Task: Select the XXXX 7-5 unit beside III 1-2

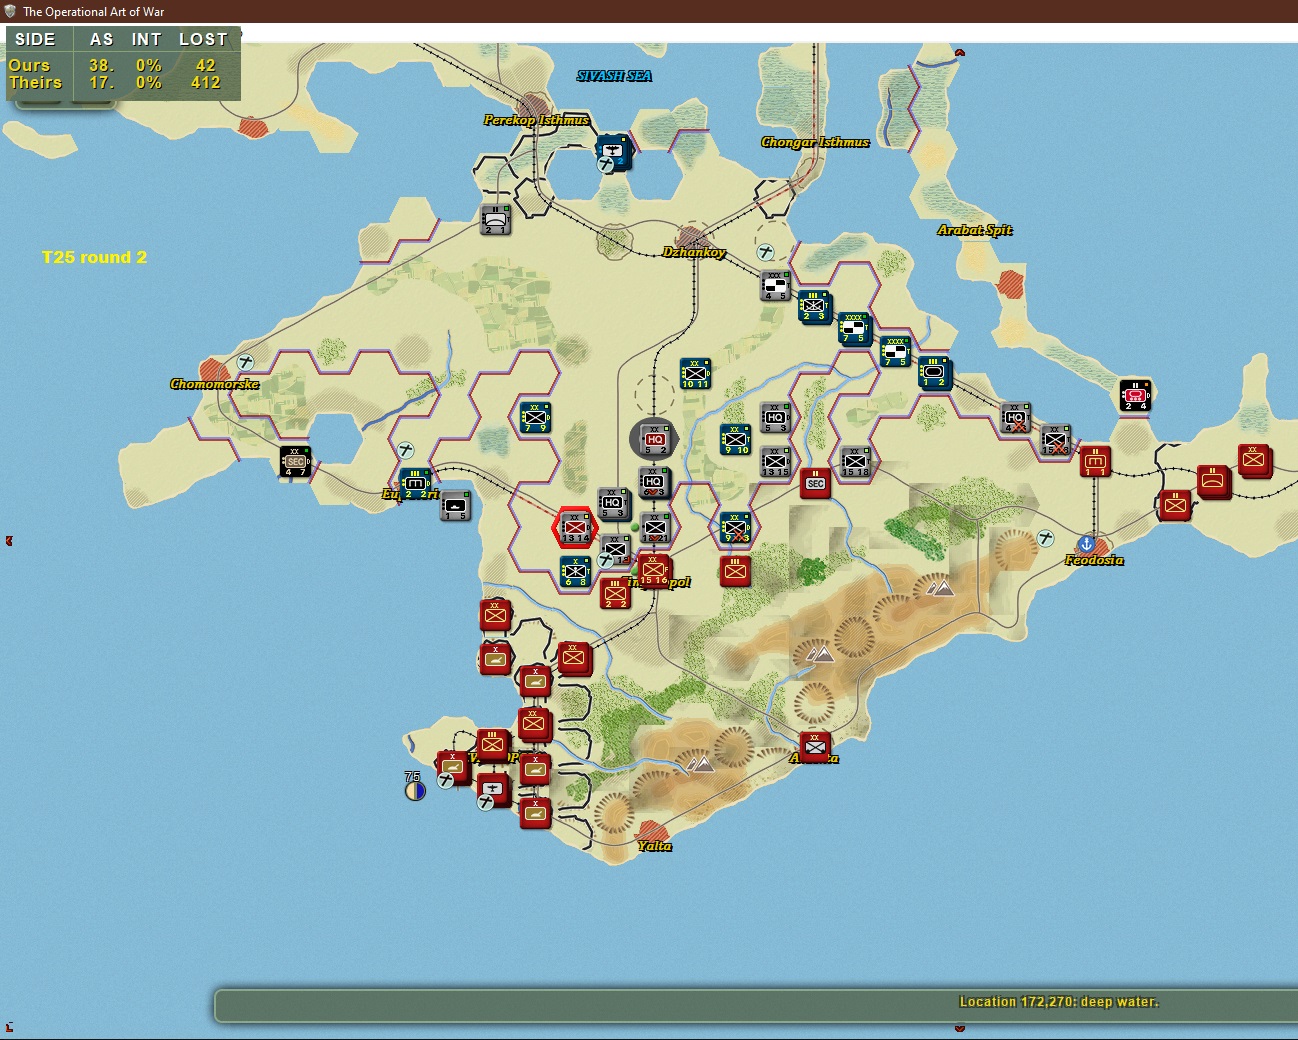Action: point(895,352)
